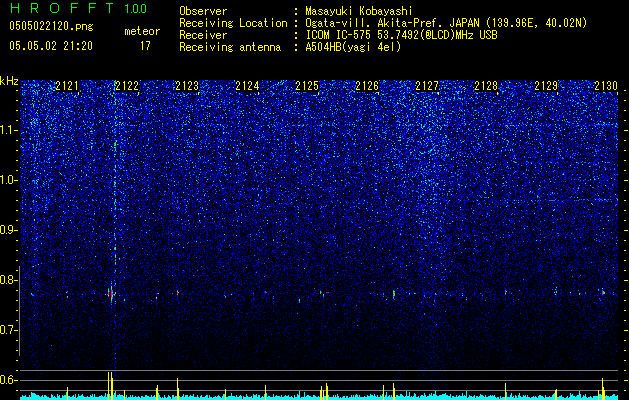Click the meteor count 17
629x400 pixels.
pos(145,46)
